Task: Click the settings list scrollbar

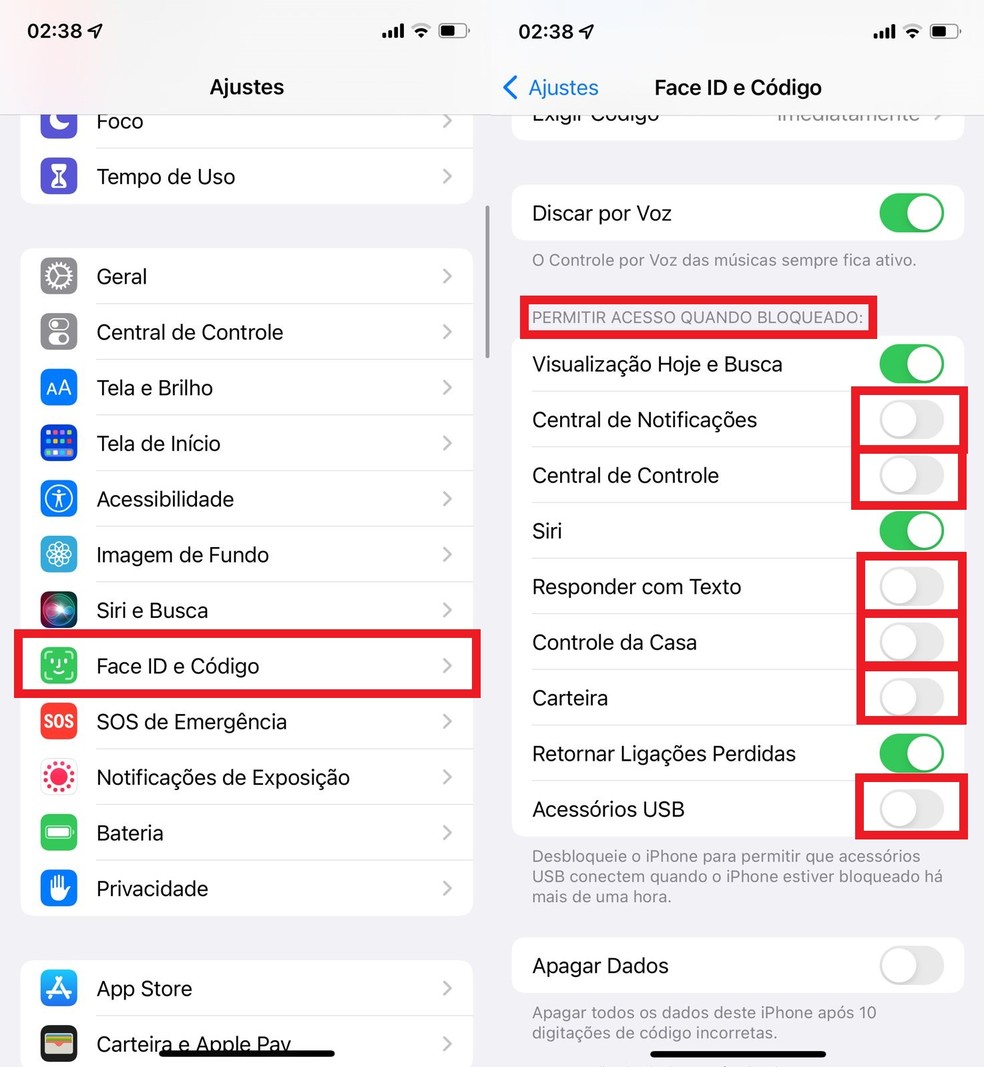Action: (487, 282)
